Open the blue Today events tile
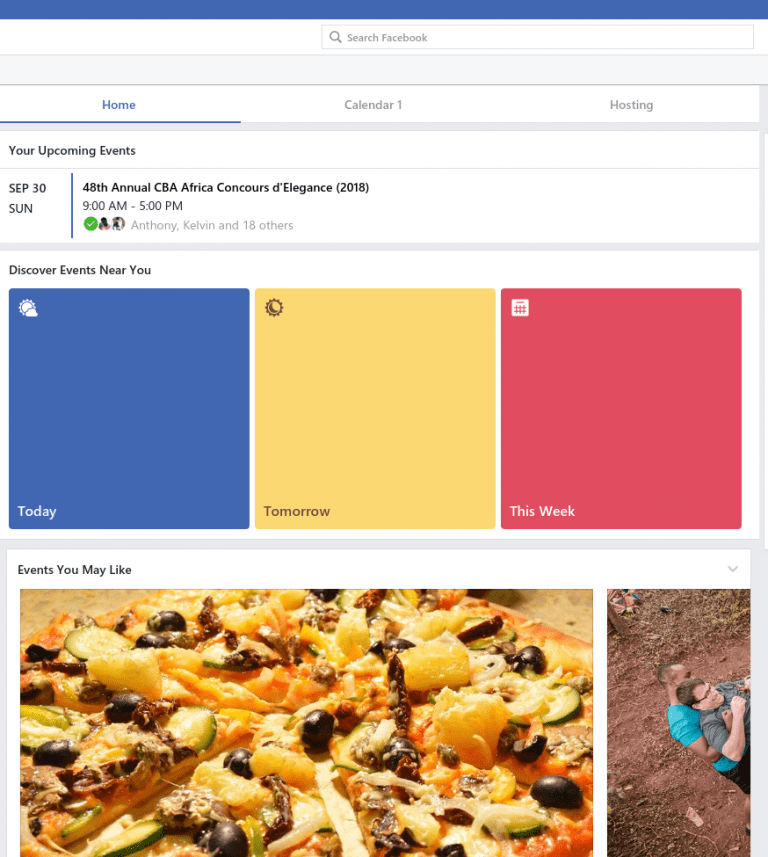This screenshot has height=857, width=768. click(x=129, y=408)
